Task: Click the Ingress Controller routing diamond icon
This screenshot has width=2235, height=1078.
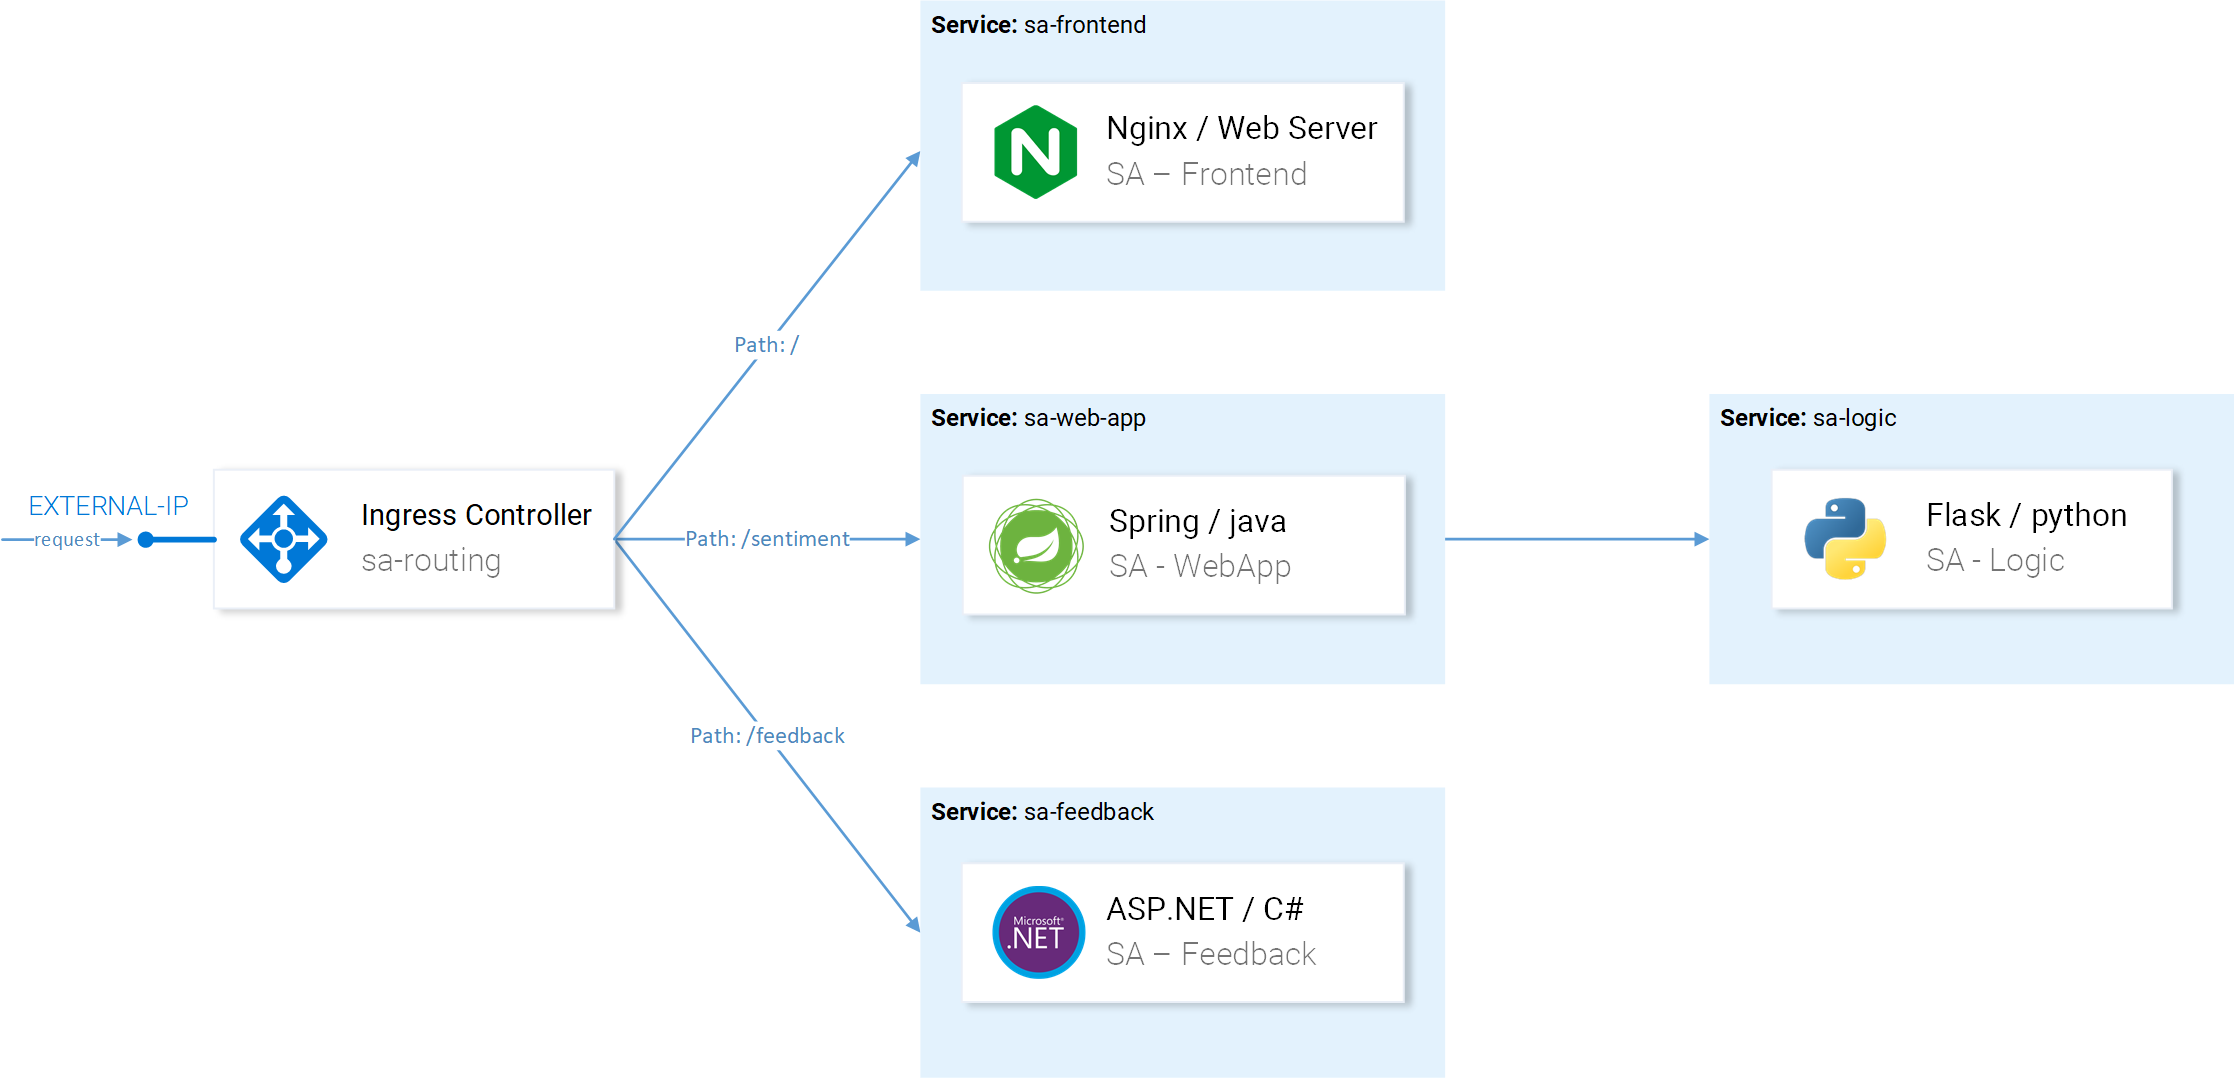Action: coord(284,539)
